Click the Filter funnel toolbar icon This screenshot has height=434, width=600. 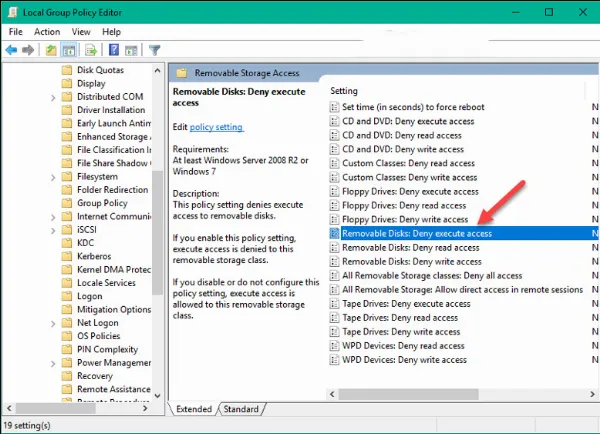pyautogui.click(x=155, y=49)
